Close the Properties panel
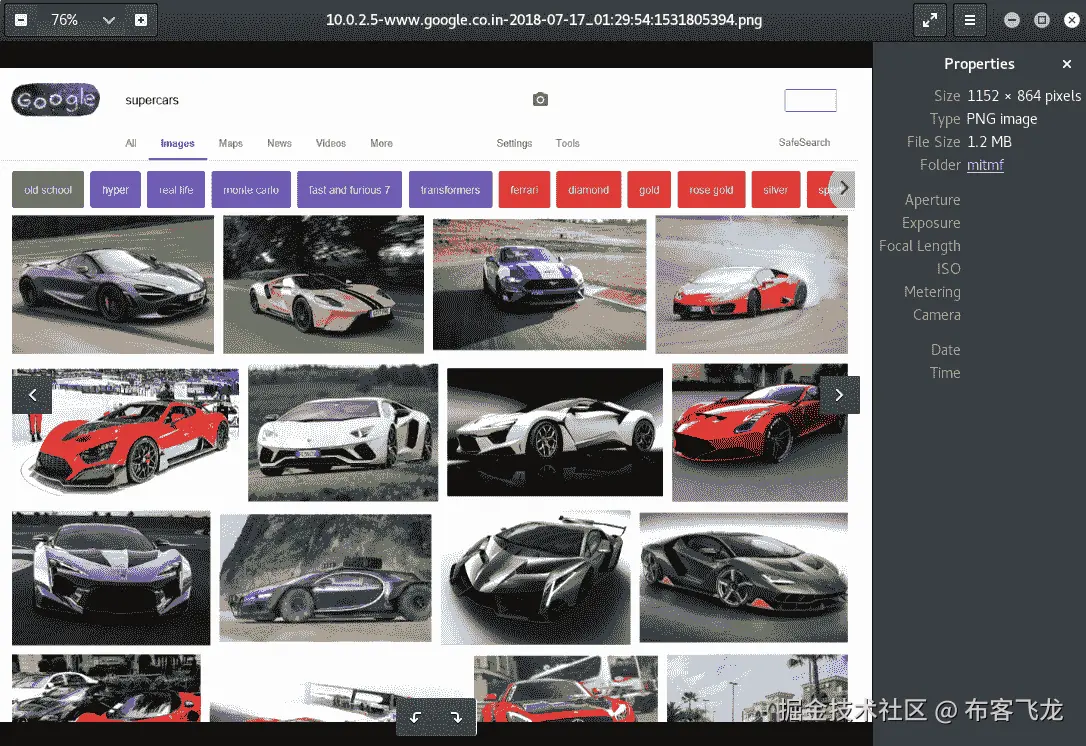Screen dimensions: 1086x746 [x=1067, y=64]
